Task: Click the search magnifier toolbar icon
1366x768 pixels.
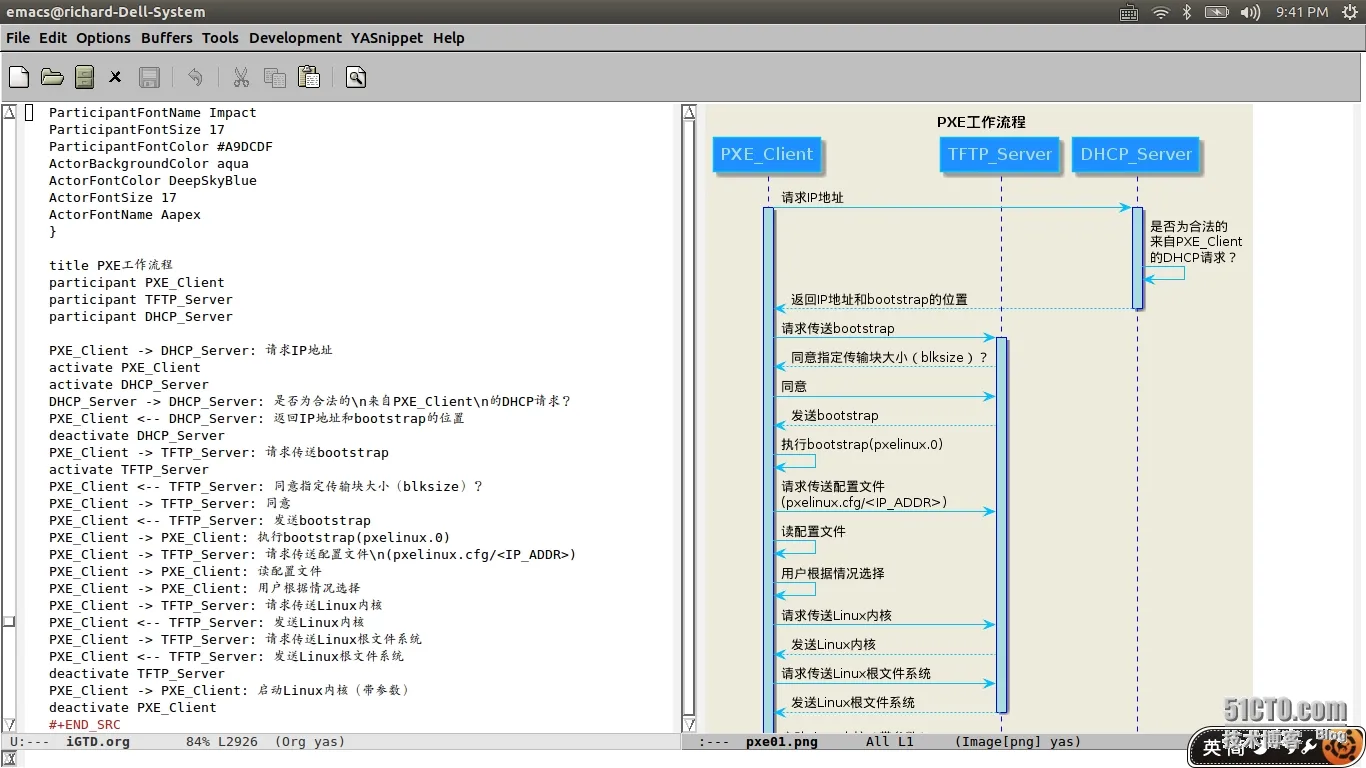Action: [356, 77]
